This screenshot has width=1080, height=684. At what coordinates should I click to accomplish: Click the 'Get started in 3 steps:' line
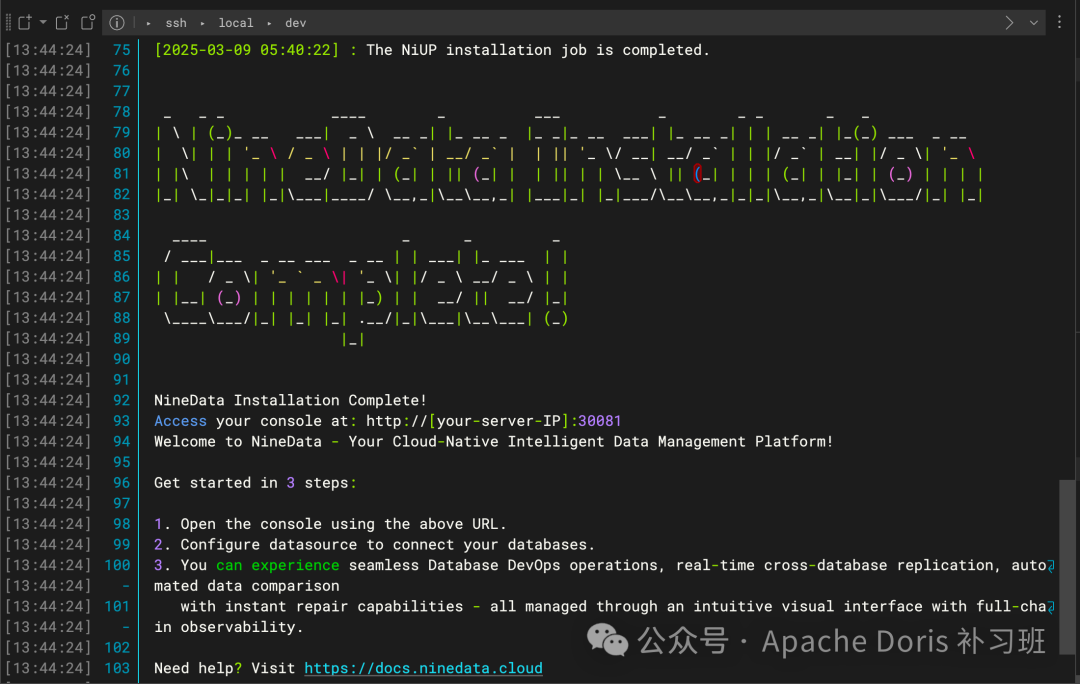256,483
